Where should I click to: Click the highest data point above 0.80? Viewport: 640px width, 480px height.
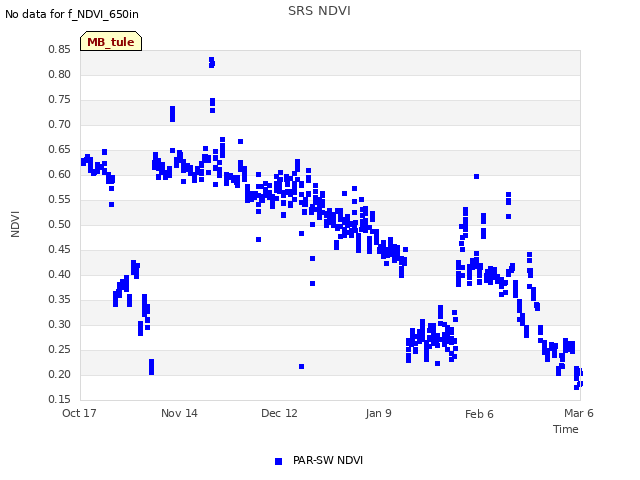pos(211,60)
